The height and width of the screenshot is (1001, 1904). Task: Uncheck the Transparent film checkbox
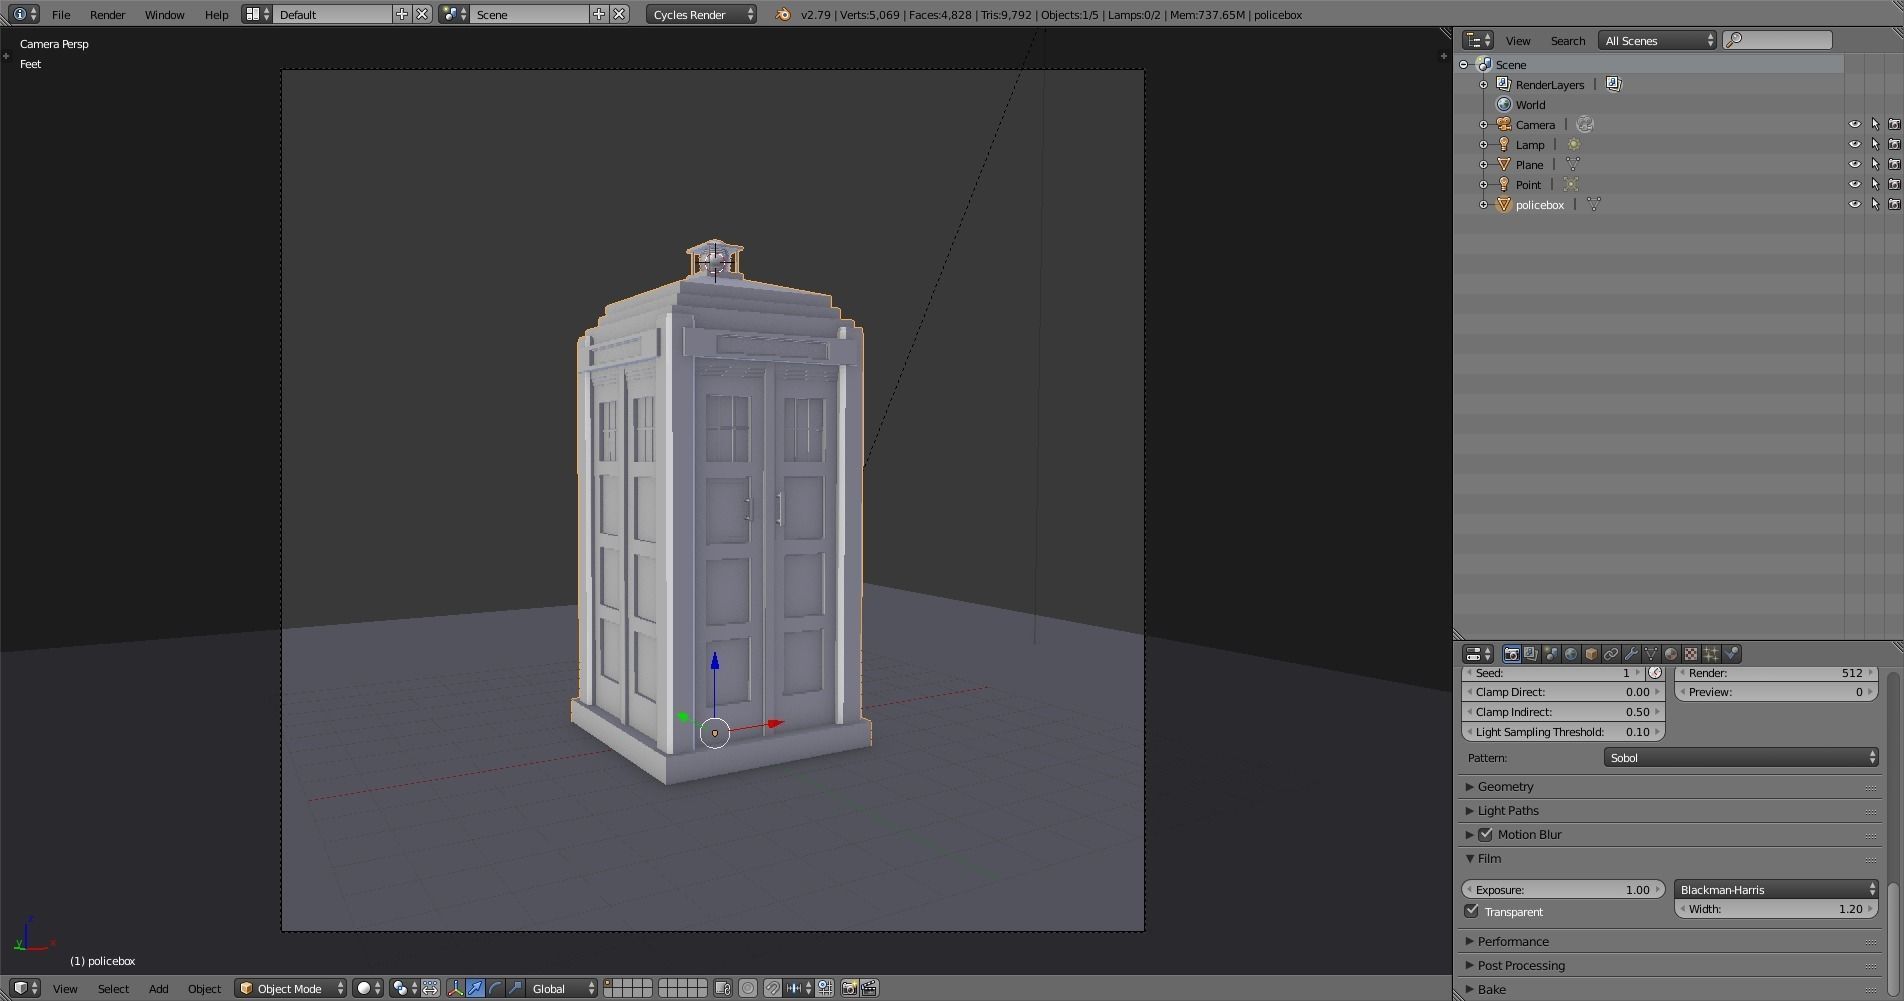pos(1472,911)
